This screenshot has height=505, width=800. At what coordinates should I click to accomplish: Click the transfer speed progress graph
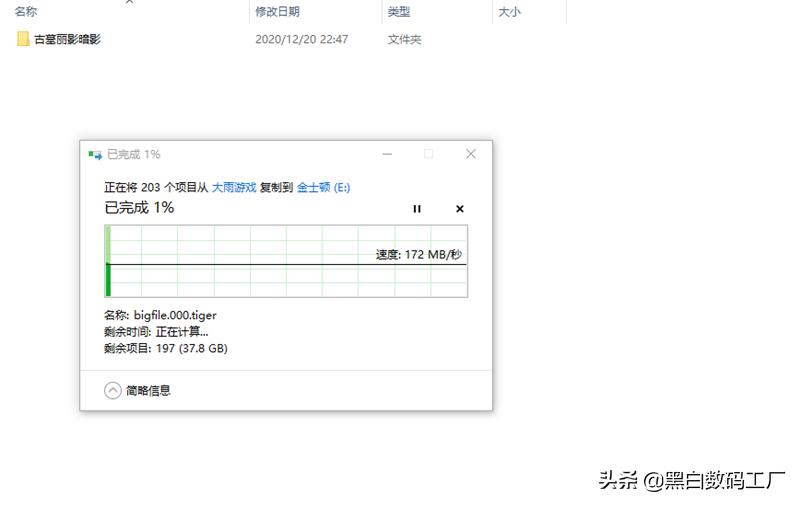click(286, 261)
